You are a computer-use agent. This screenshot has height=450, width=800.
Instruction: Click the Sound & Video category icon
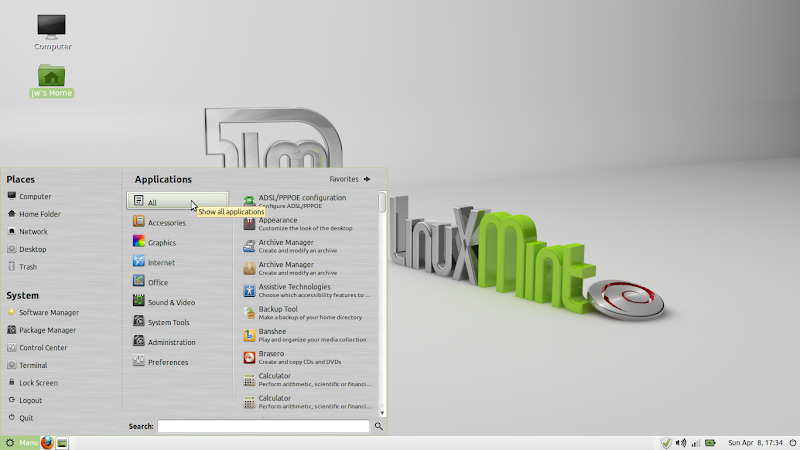coord(138,301)
